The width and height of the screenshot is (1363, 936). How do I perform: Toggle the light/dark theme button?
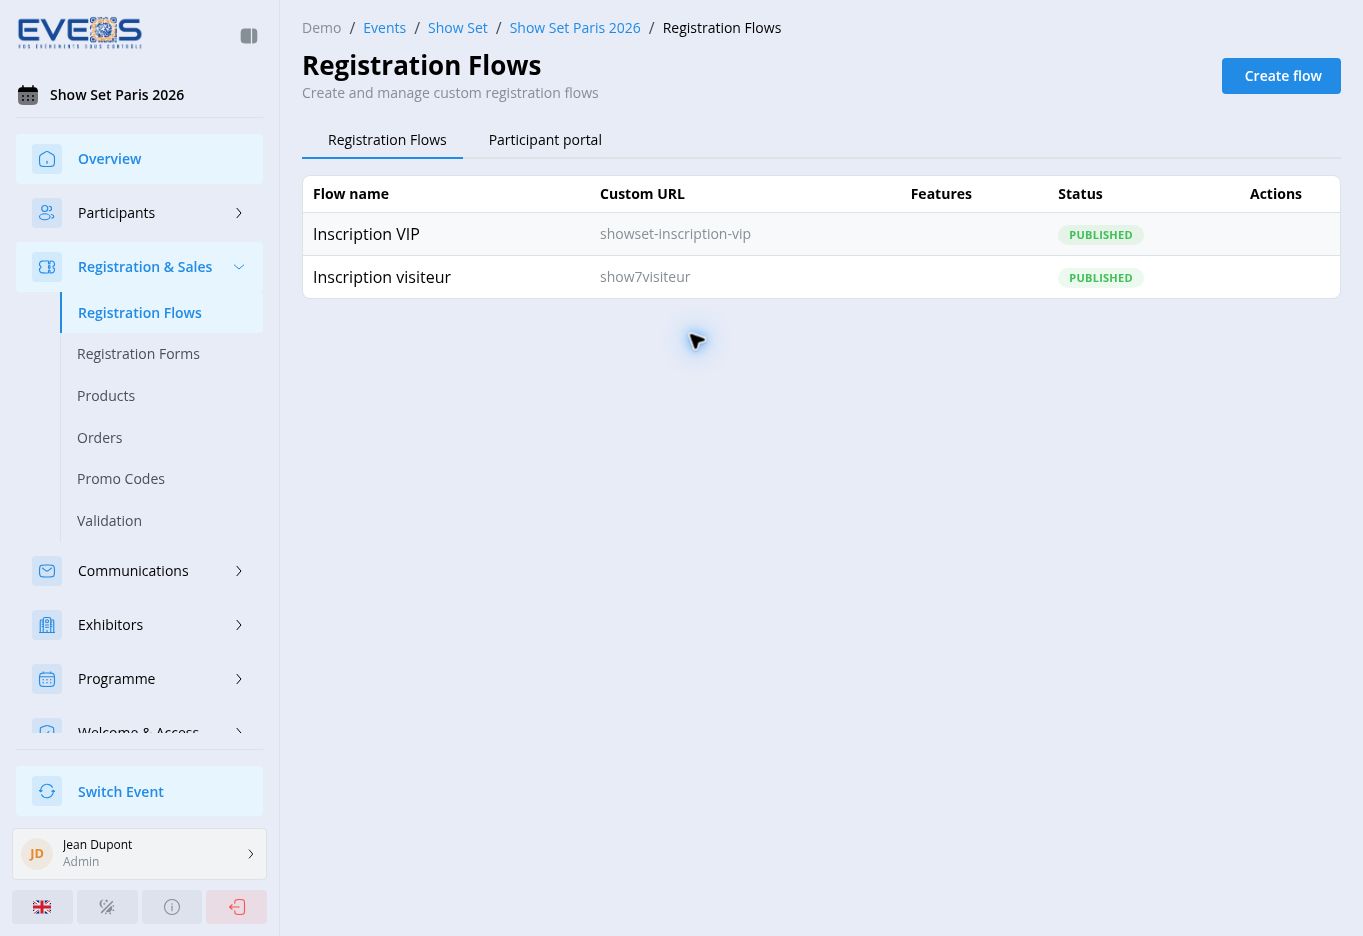click(x=107, y=907)
